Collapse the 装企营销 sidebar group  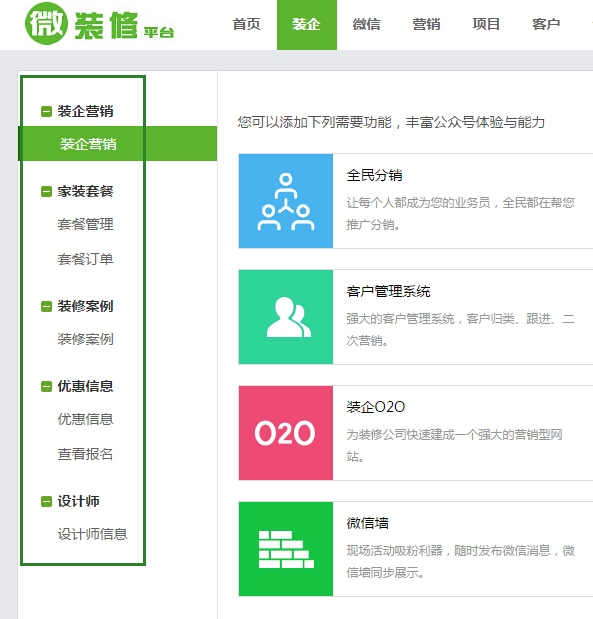coord(46,112)
